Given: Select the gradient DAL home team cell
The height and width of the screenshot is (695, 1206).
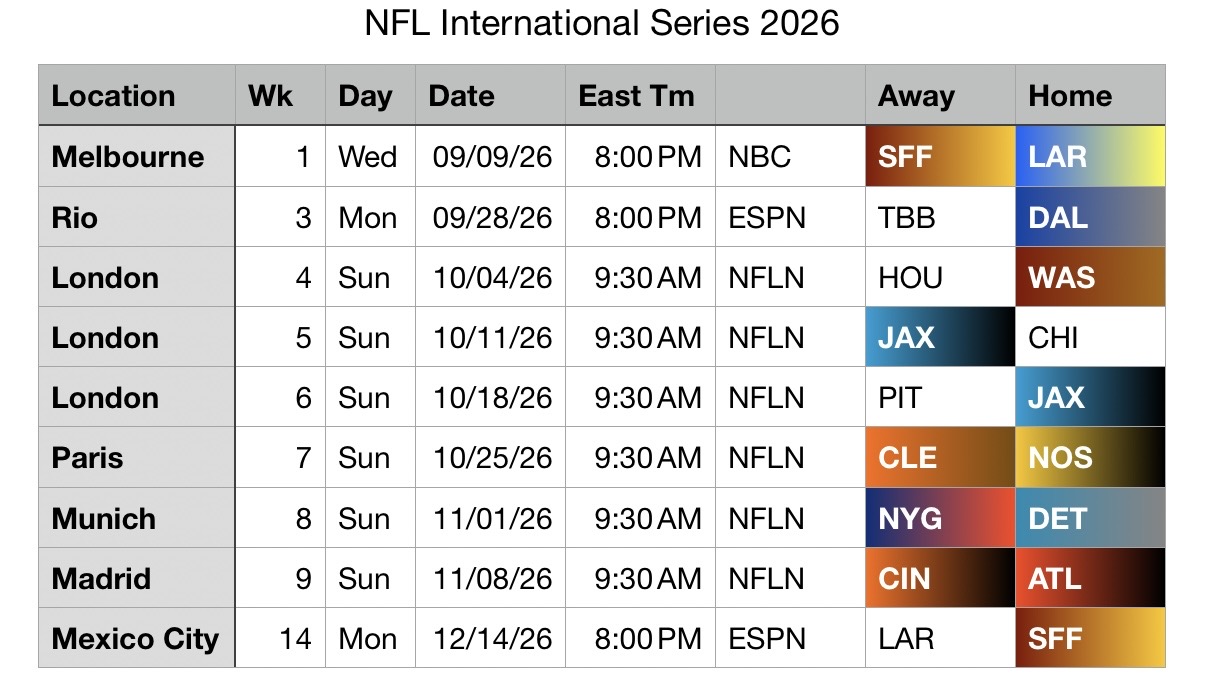Looking at the screenshot, I should pos(1090,217).
